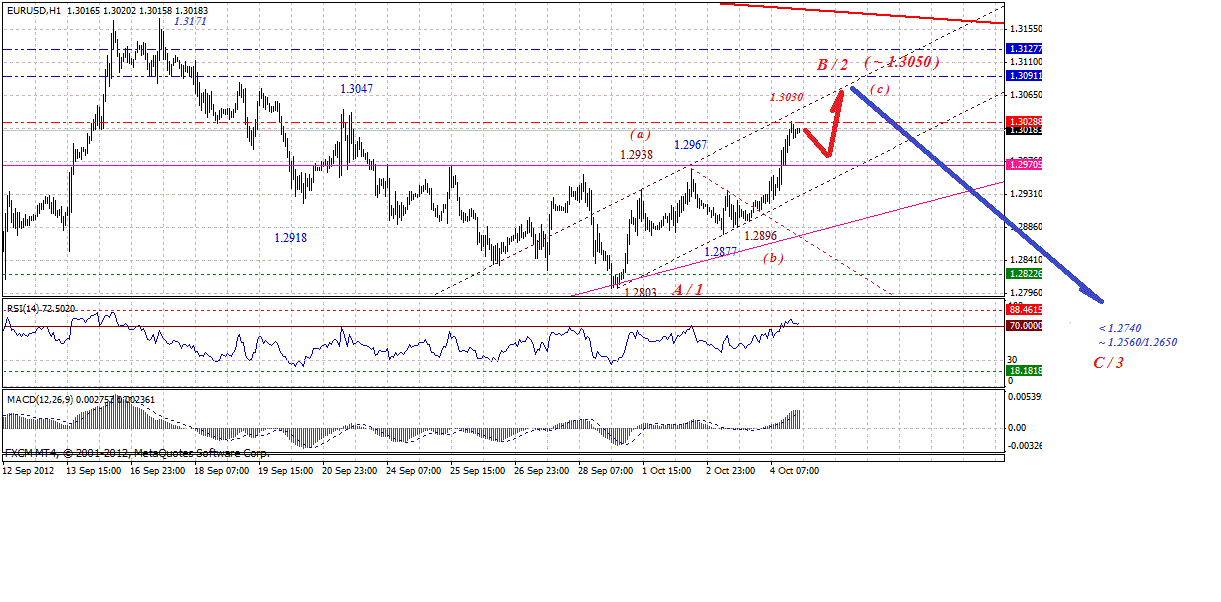Click the 1.30650 price axis value

click(1026, 95)
